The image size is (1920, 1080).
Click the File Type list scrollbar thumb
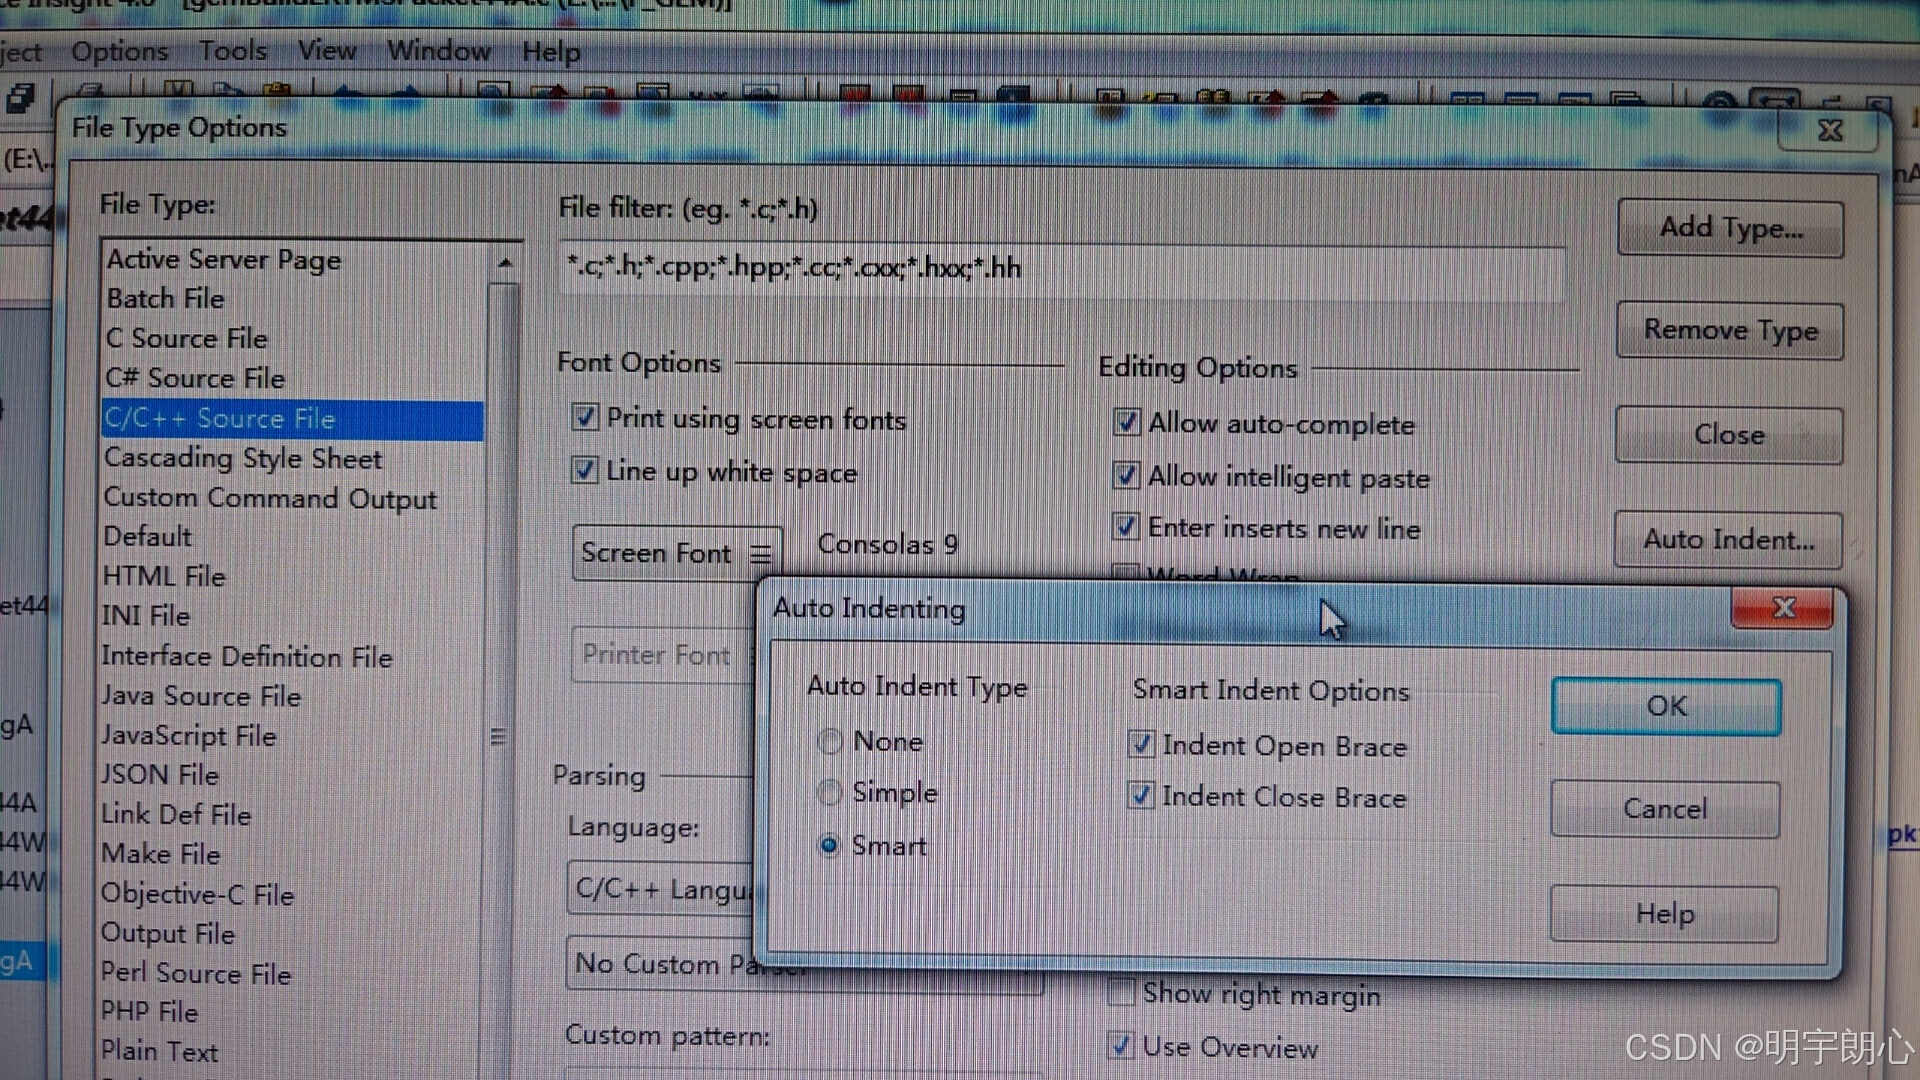click(x=498, y=737)
